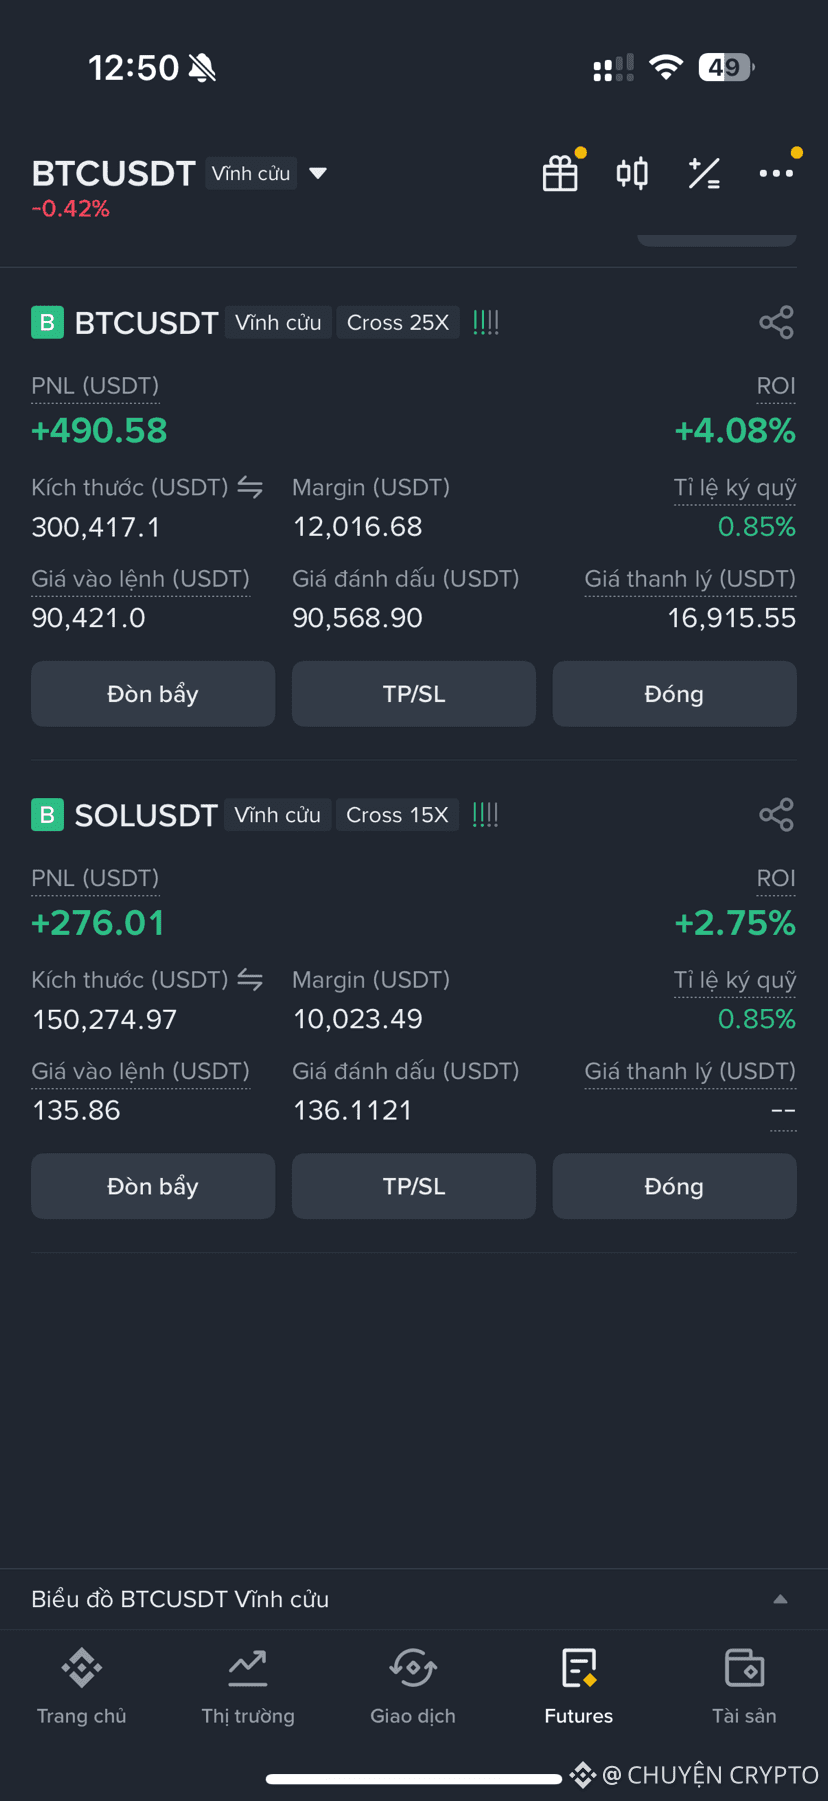Open Đòn bẩy leverage for the BTCUSDT position
Image resolution: width=828 pixels, height=1801 pixels.
click(x=153, y=693)
